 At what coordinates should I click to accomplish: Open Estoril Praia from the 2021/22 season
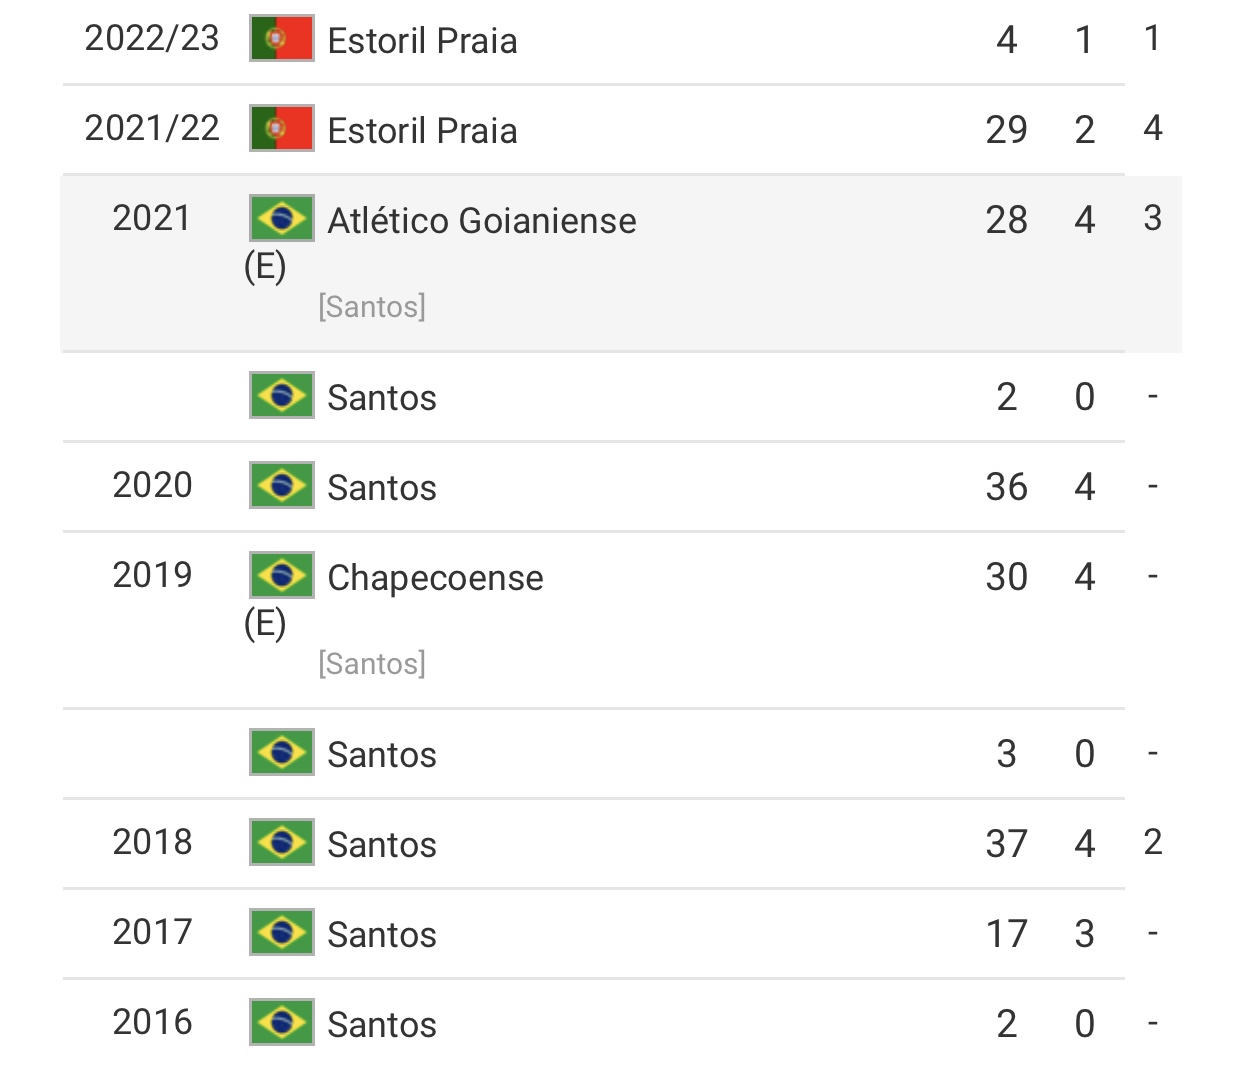click(422, 131)
